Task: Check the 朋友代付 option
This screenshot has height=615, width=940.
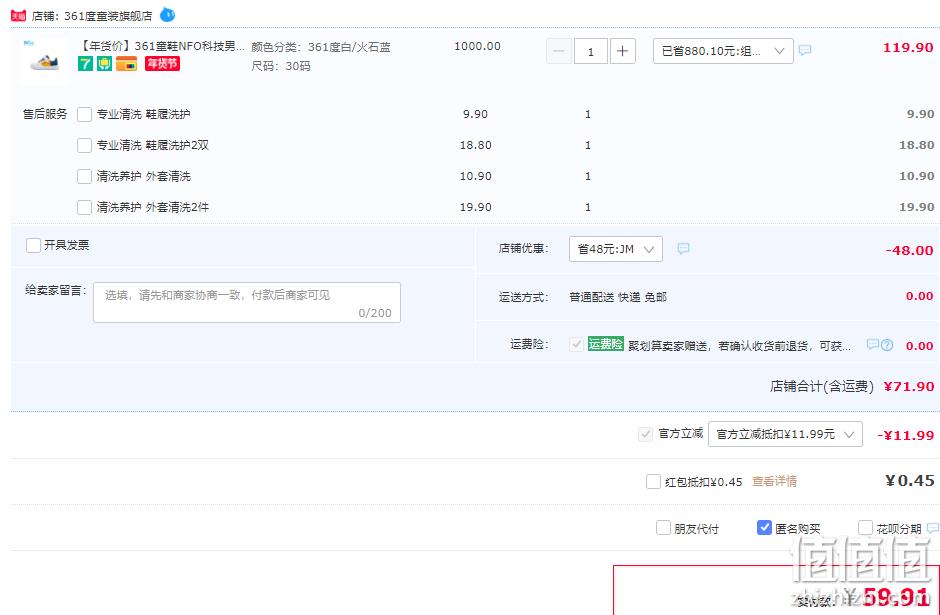Action: 663,528
